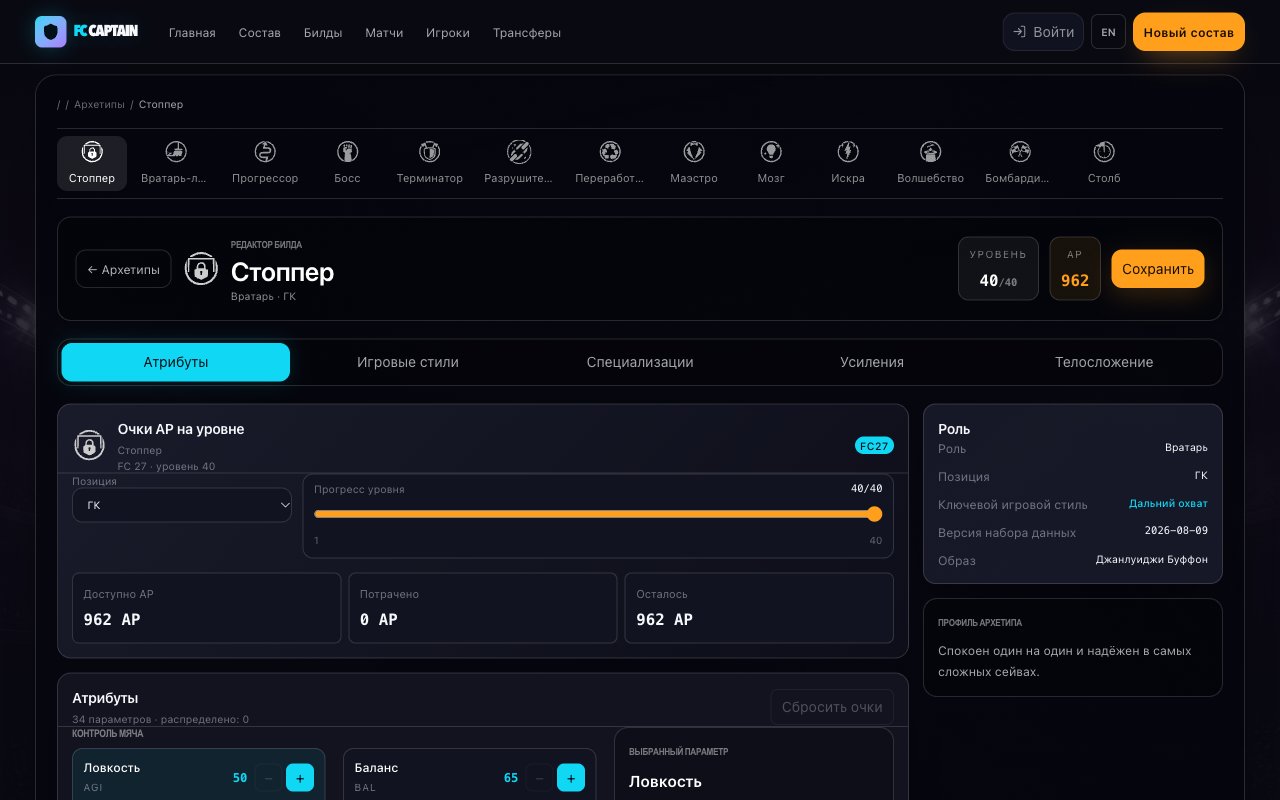The image size is (1280, 800).
Task: Open the Состав menu item
Action: (260, 33)
